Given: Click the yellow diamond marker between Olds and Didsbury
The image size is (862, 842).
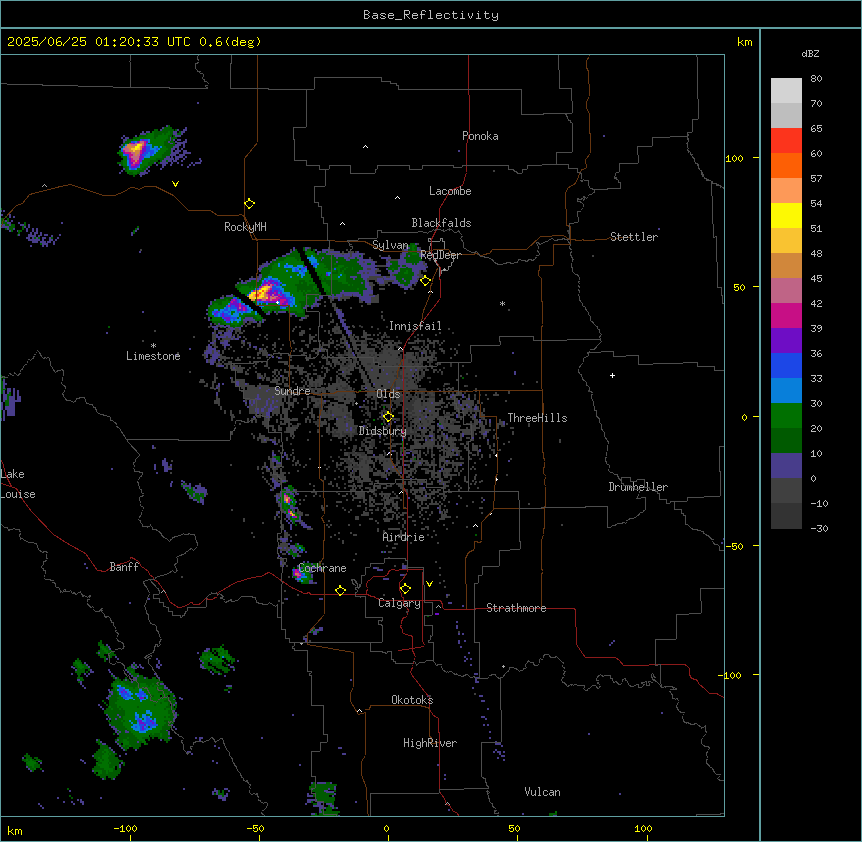Looking at the screenshot, I should (388, 417).
